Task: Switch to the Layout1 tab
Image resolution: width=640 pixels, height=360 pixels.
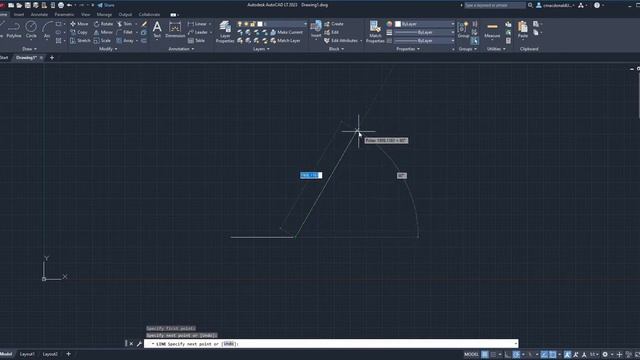Action: click(27, 354)
